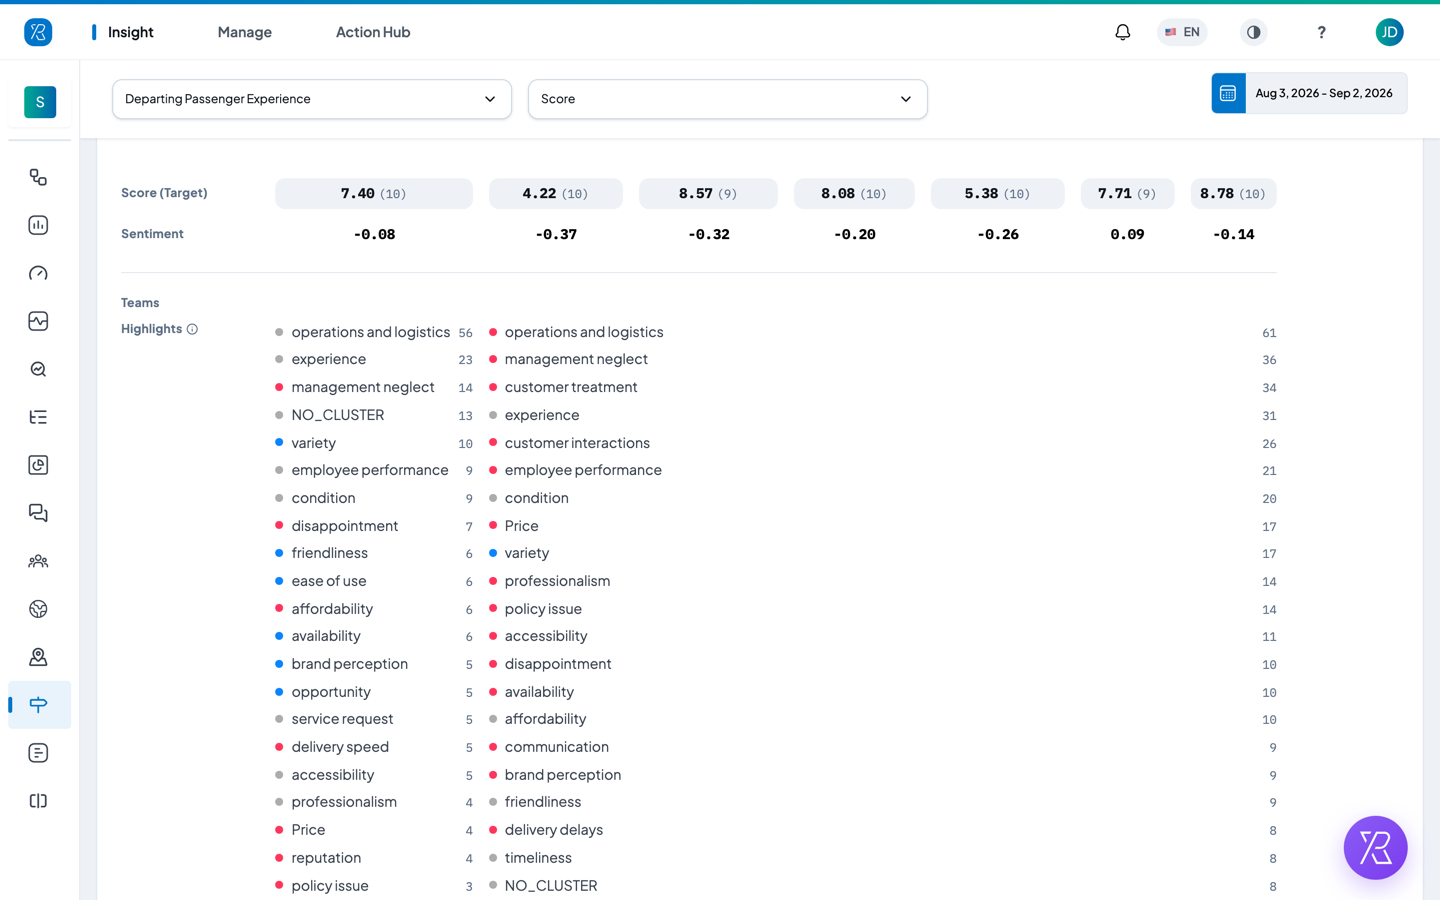The height and width of the screenshot is (900, 1440).
Task: Open the EN language selector
Action: tap(1182, 32)
